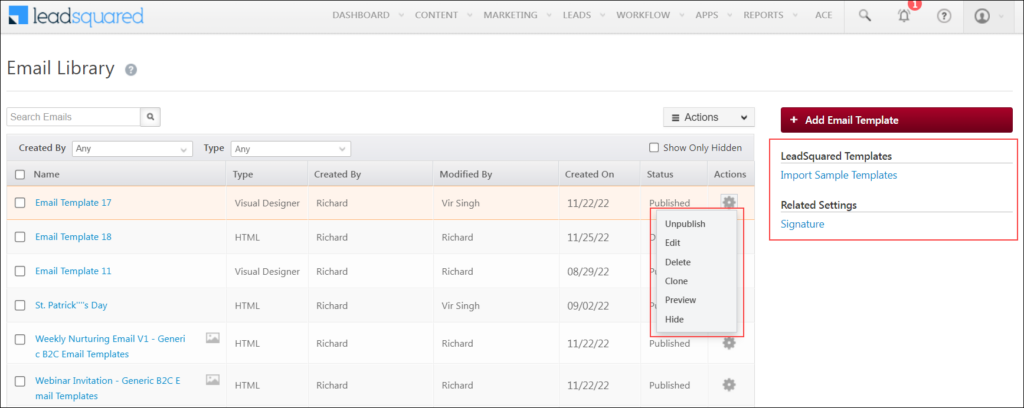Focus the Search Emails input field
The width and height of the screenshot is (1024, 408).
click(x=73, y=117)
